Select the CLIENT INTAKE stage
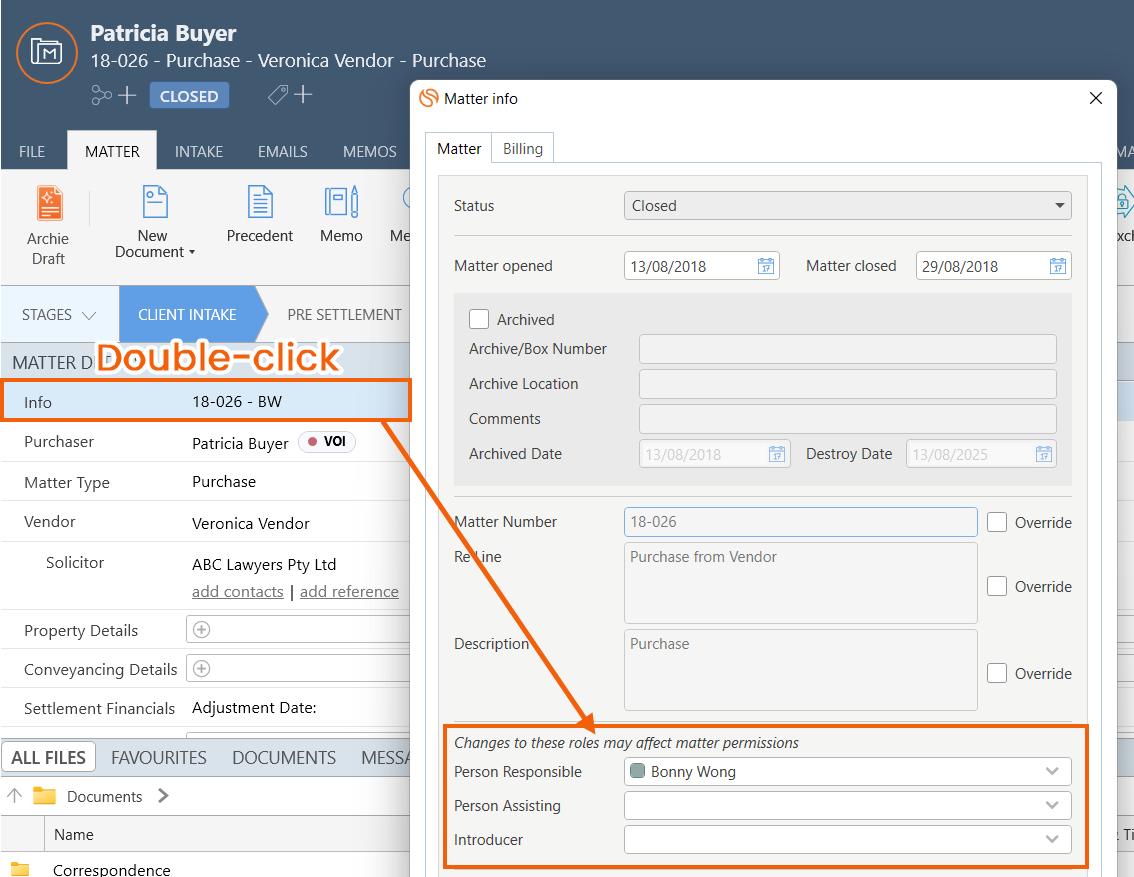The width and height of the screenshot is (1134, 877). [187, 315]
